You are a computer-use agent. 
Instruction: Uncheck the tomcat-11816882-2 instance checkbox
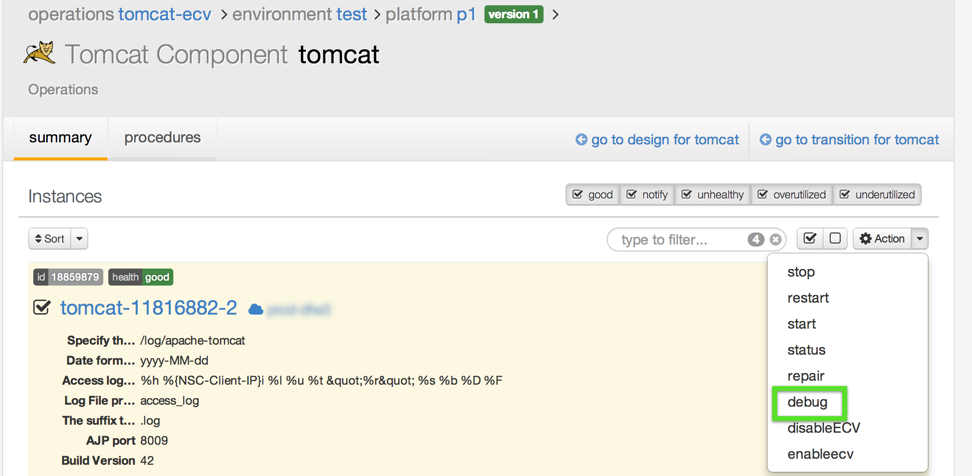(41, 307)
